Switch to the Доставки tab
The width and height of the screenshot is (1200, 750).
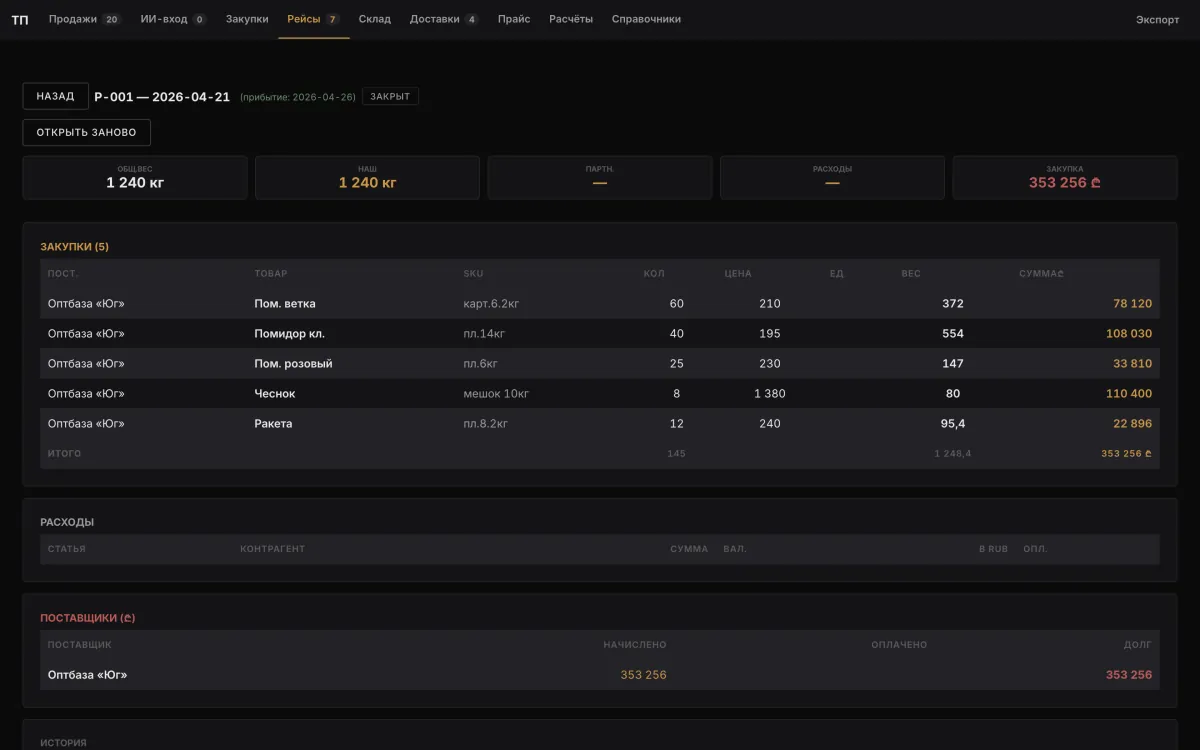click(444, 19)
